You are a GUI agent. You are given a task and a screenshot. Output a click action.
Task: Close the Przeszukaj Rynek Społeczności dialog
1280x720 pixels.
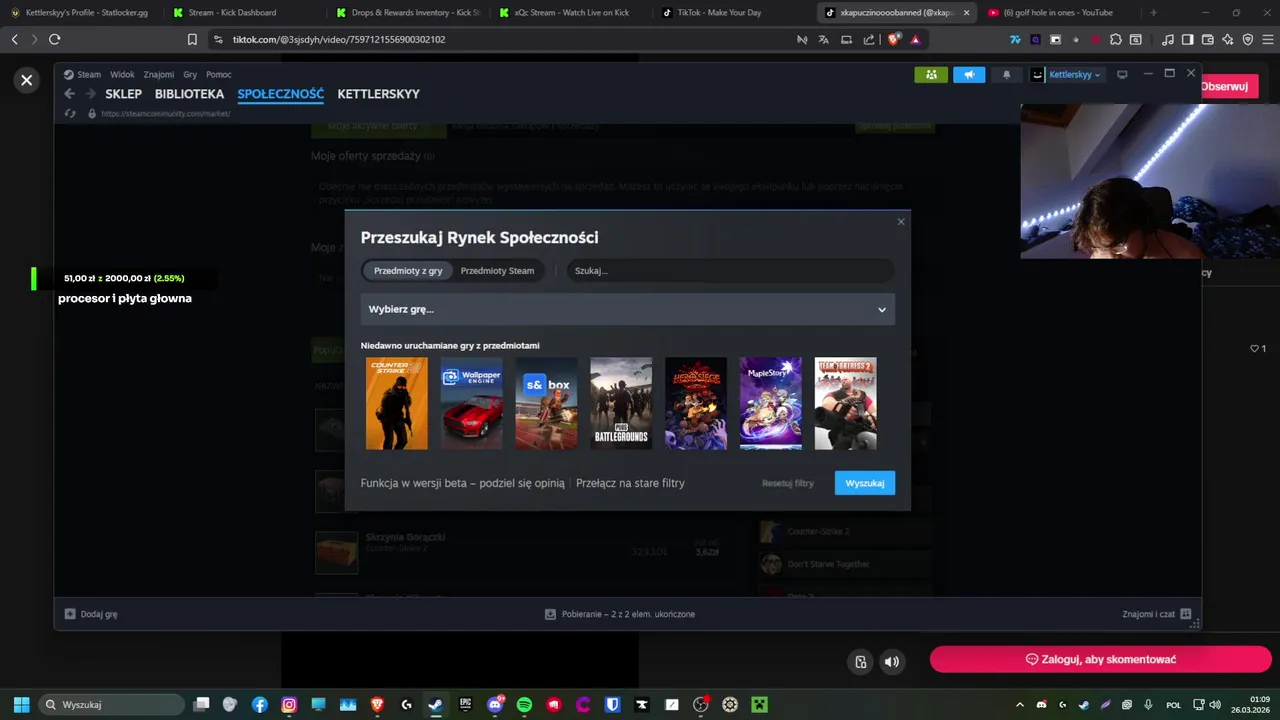point(901,222)
